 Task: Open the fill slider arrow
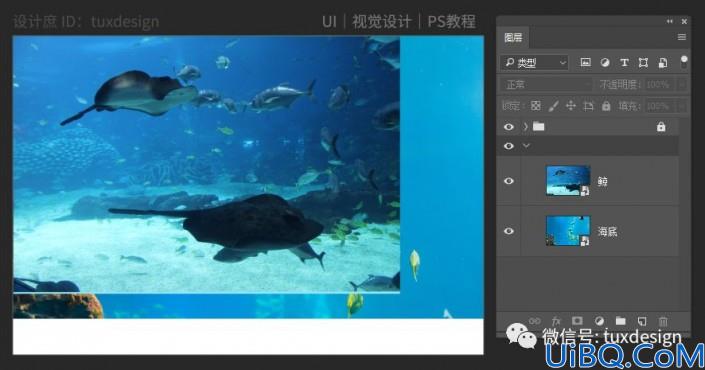click(x=682, y=106)
